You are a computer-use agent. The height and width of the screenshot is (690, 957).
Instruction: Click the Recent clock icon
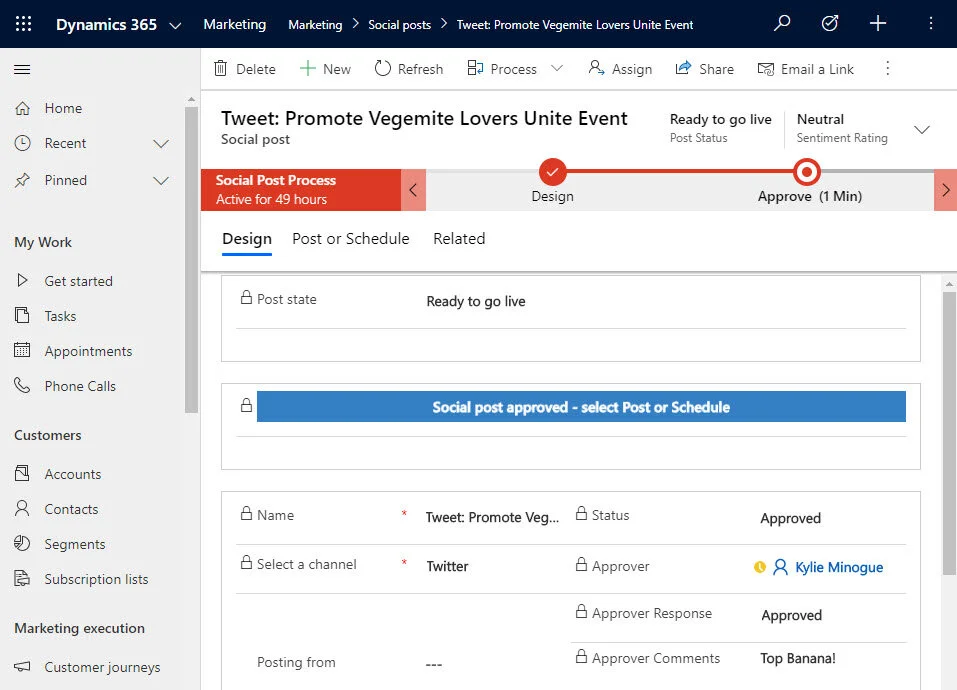23,143
